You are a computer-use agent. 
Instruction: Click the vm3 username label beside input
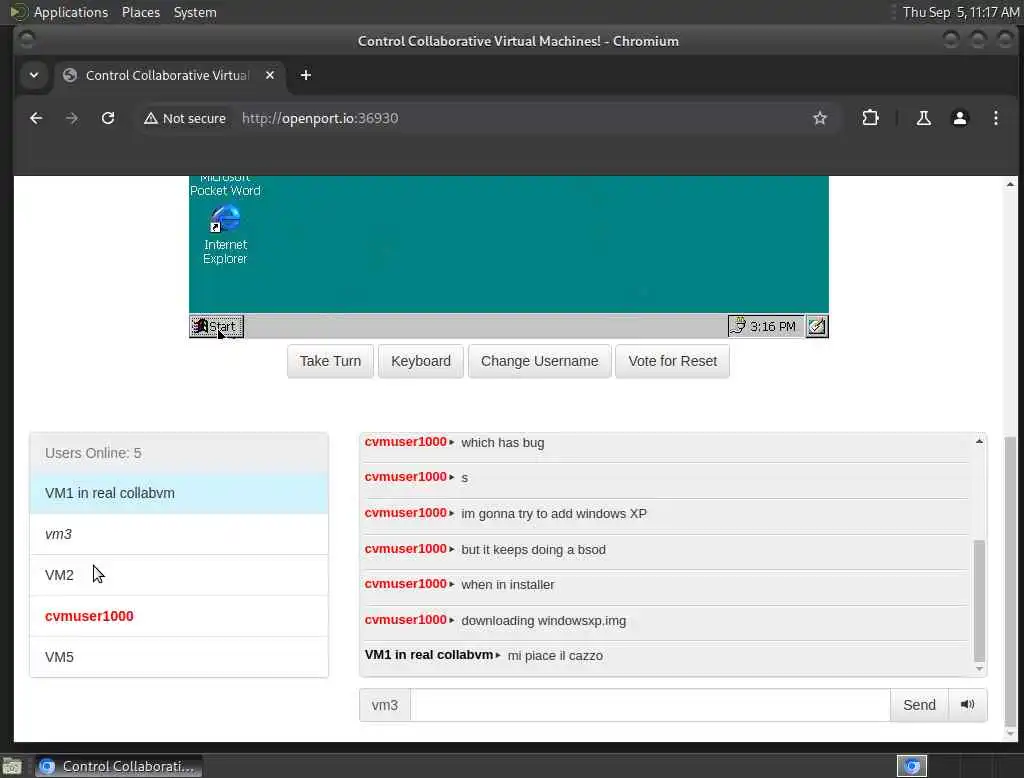385,705
